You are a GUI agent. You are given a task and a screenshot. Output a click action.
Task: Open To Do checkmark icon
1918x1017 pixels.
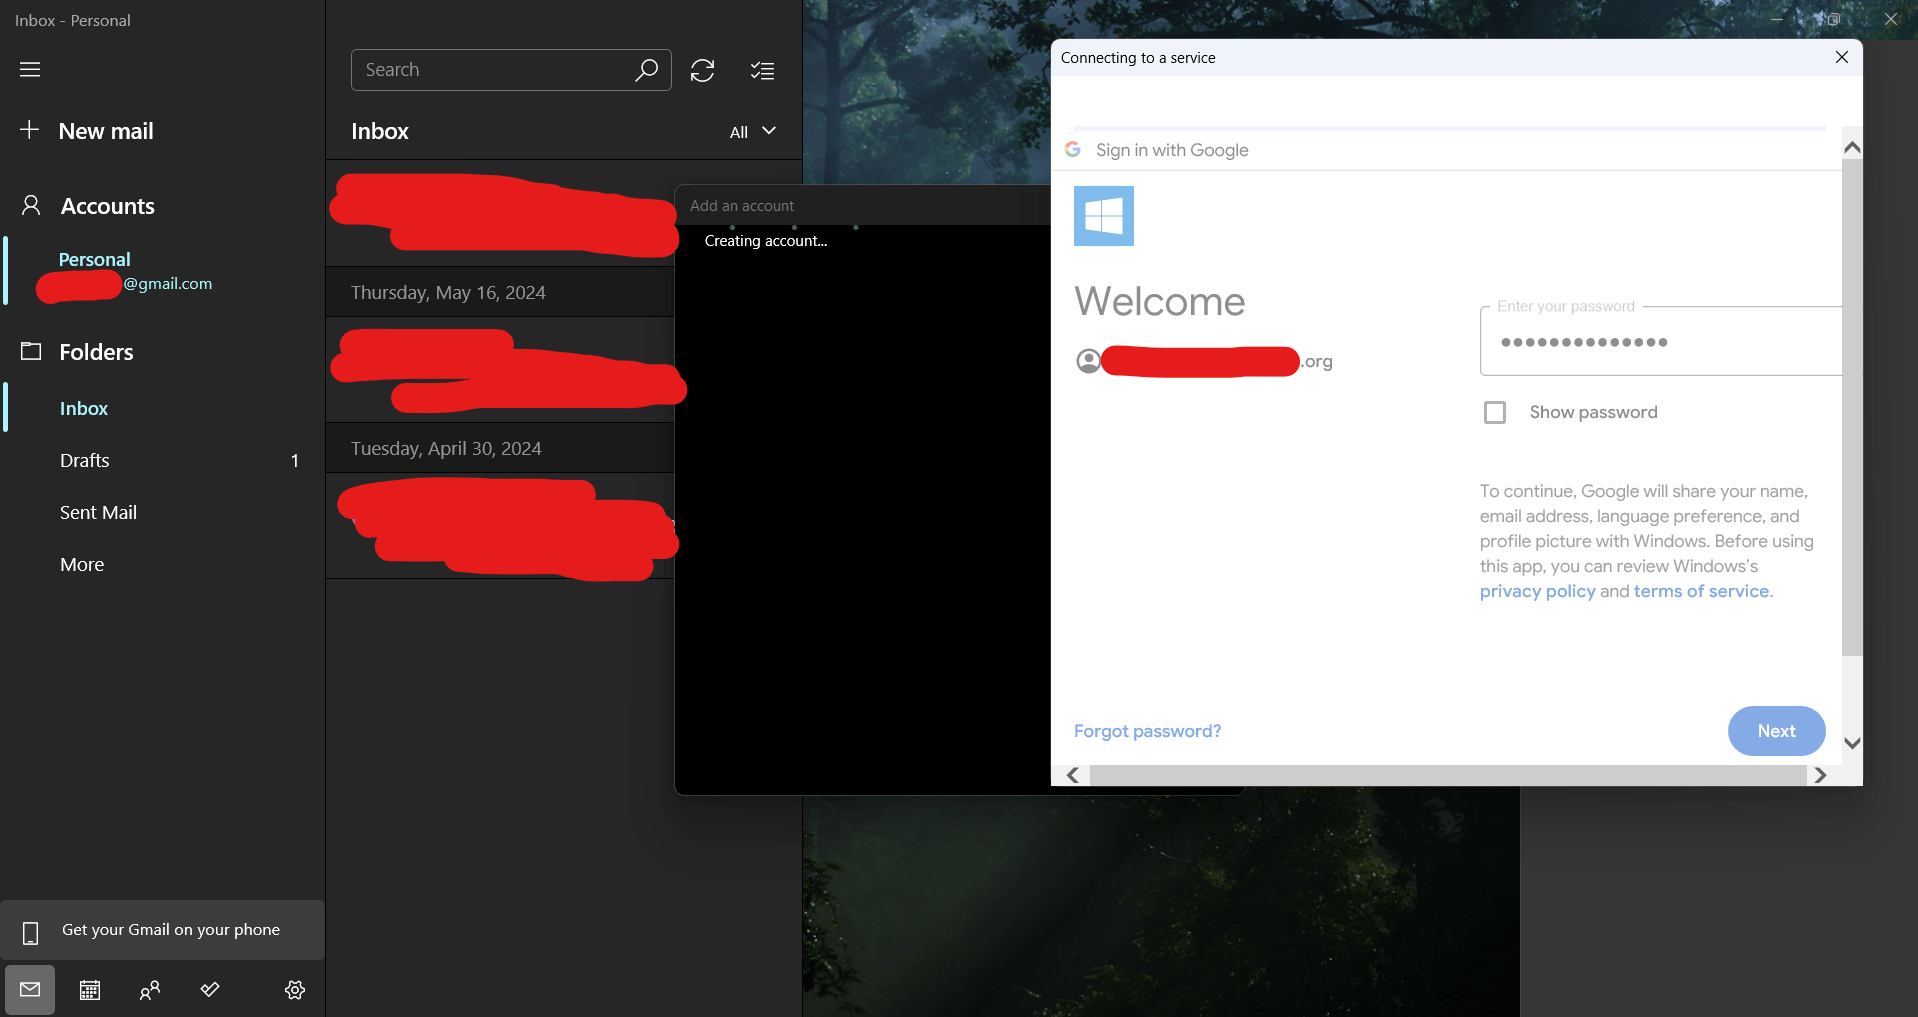210,990
